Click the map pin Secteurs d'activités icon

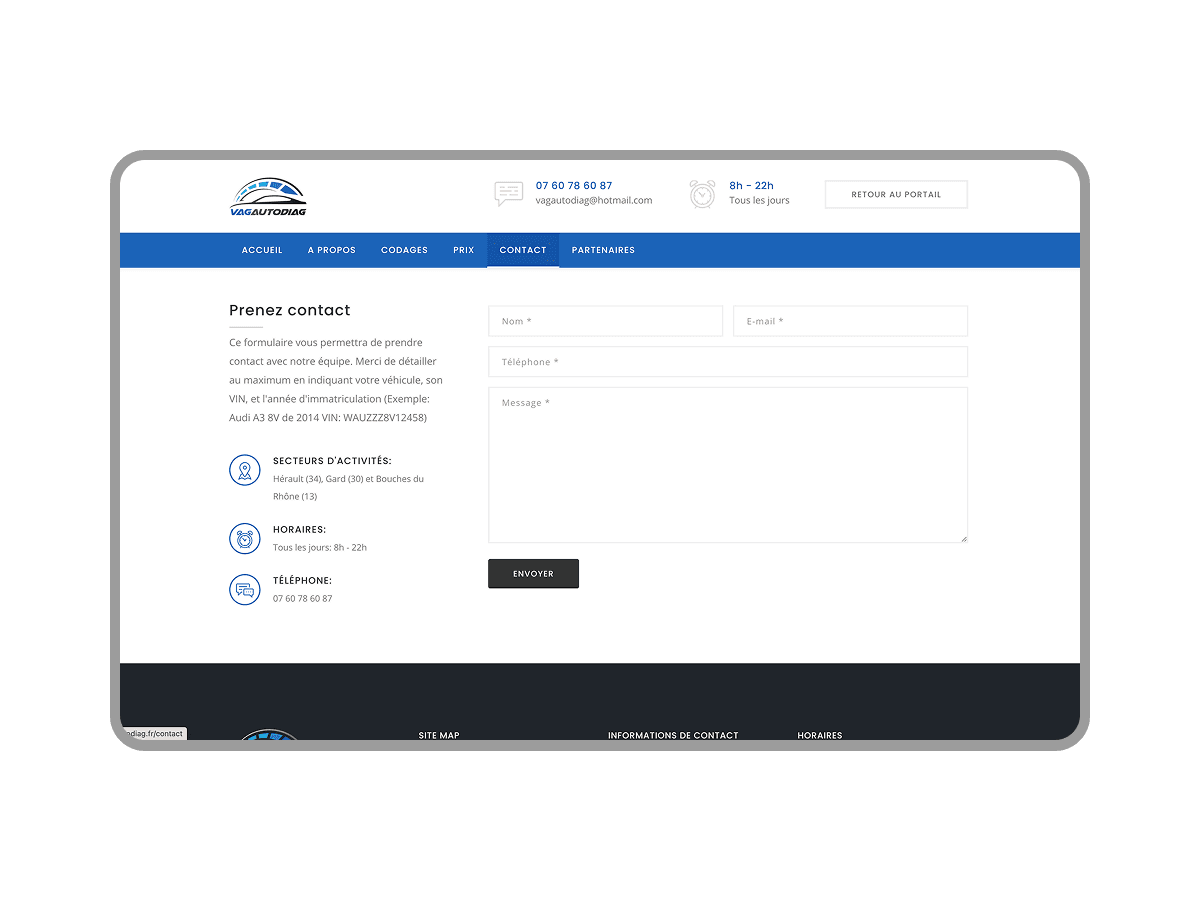point(244,470)
